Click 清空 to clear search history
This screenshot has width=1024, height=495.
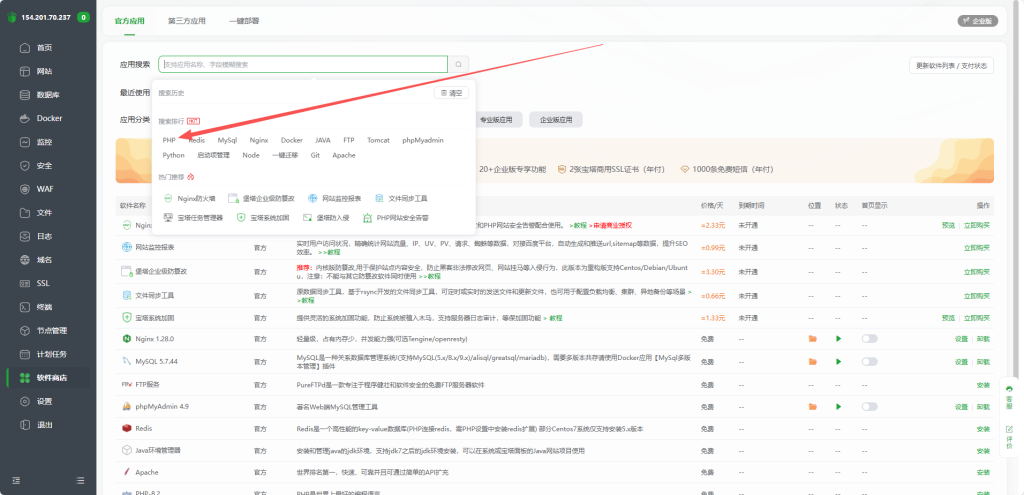(x=452, y=93)
